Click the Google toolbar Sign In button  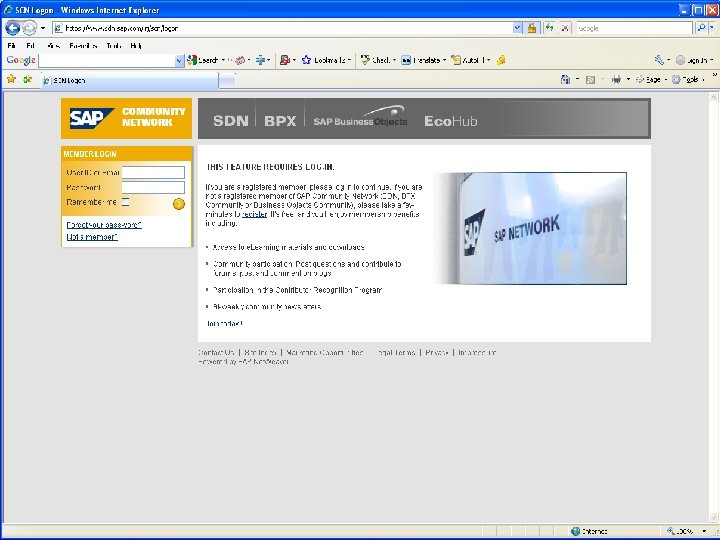coord(692,60)
